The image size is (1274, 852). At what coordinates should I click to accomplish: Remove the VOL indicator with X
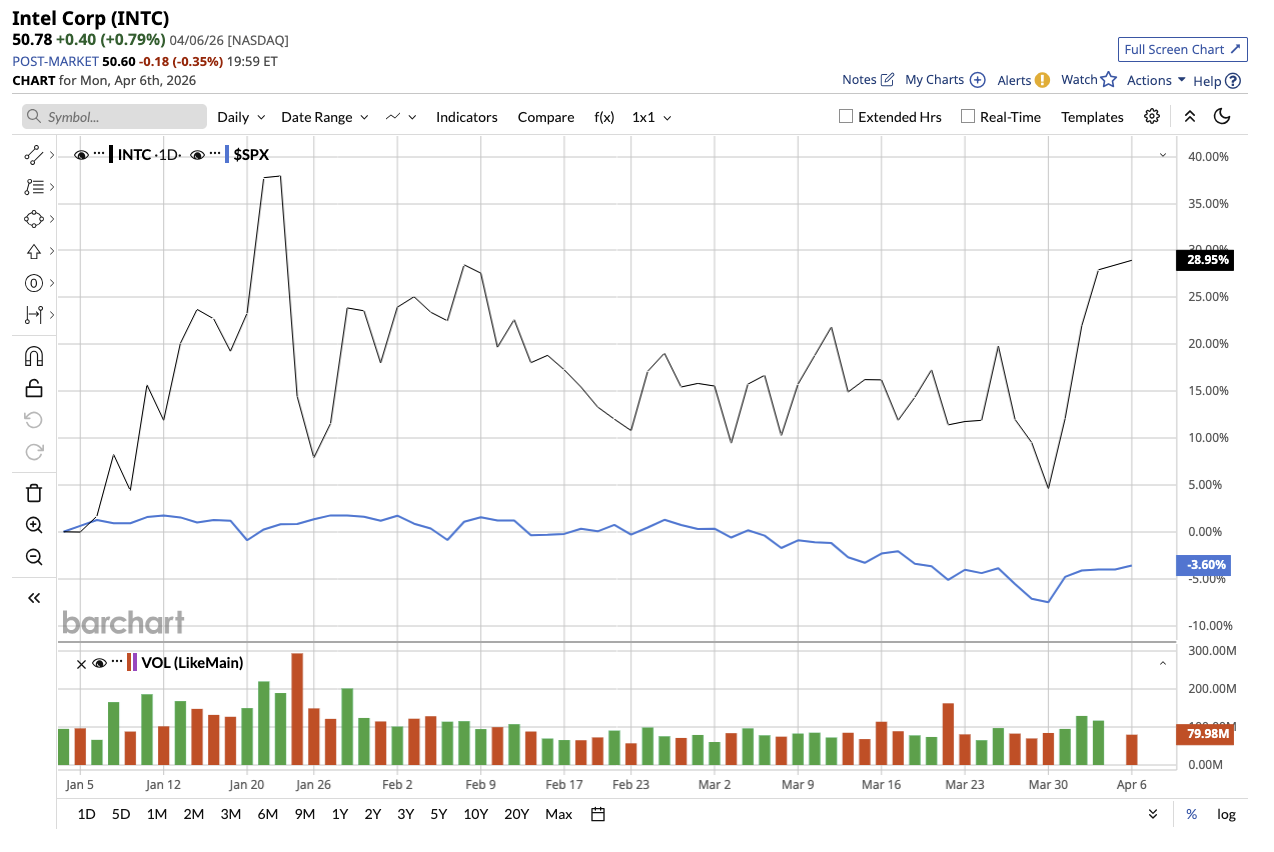[81, 663]
